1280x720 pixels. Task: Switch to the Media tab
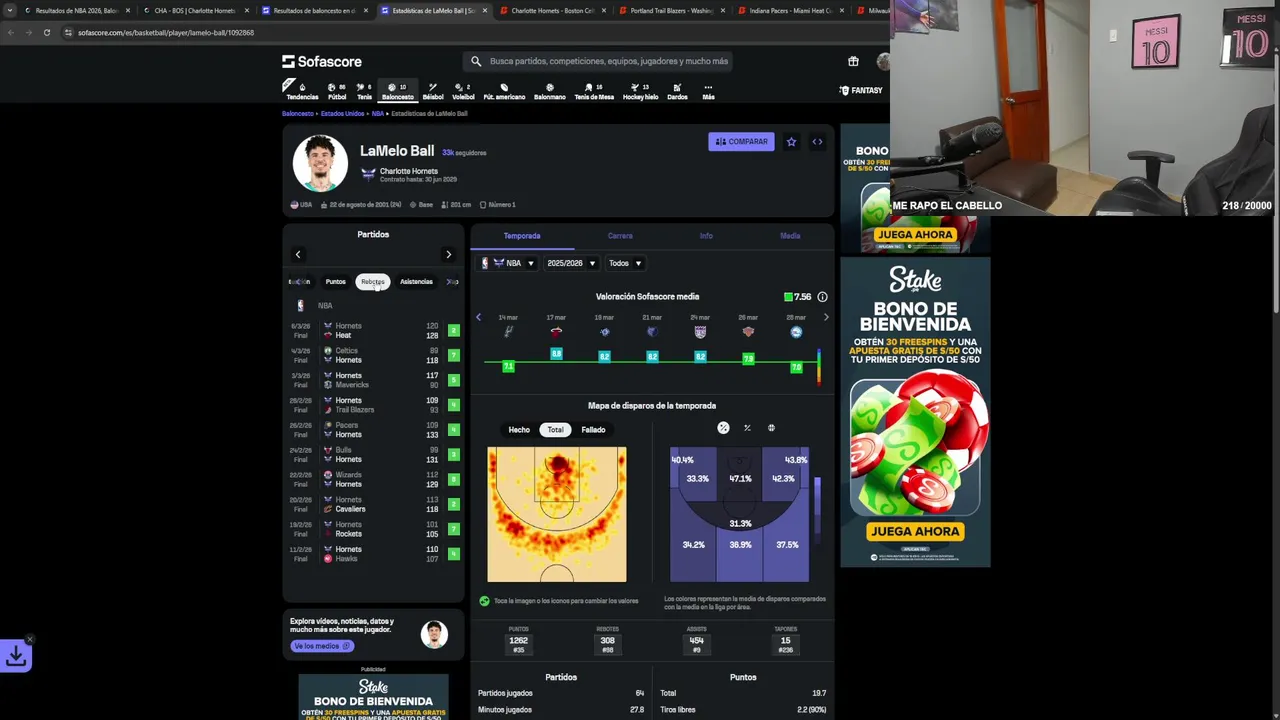pyautogui.click(x=790, y=236)
